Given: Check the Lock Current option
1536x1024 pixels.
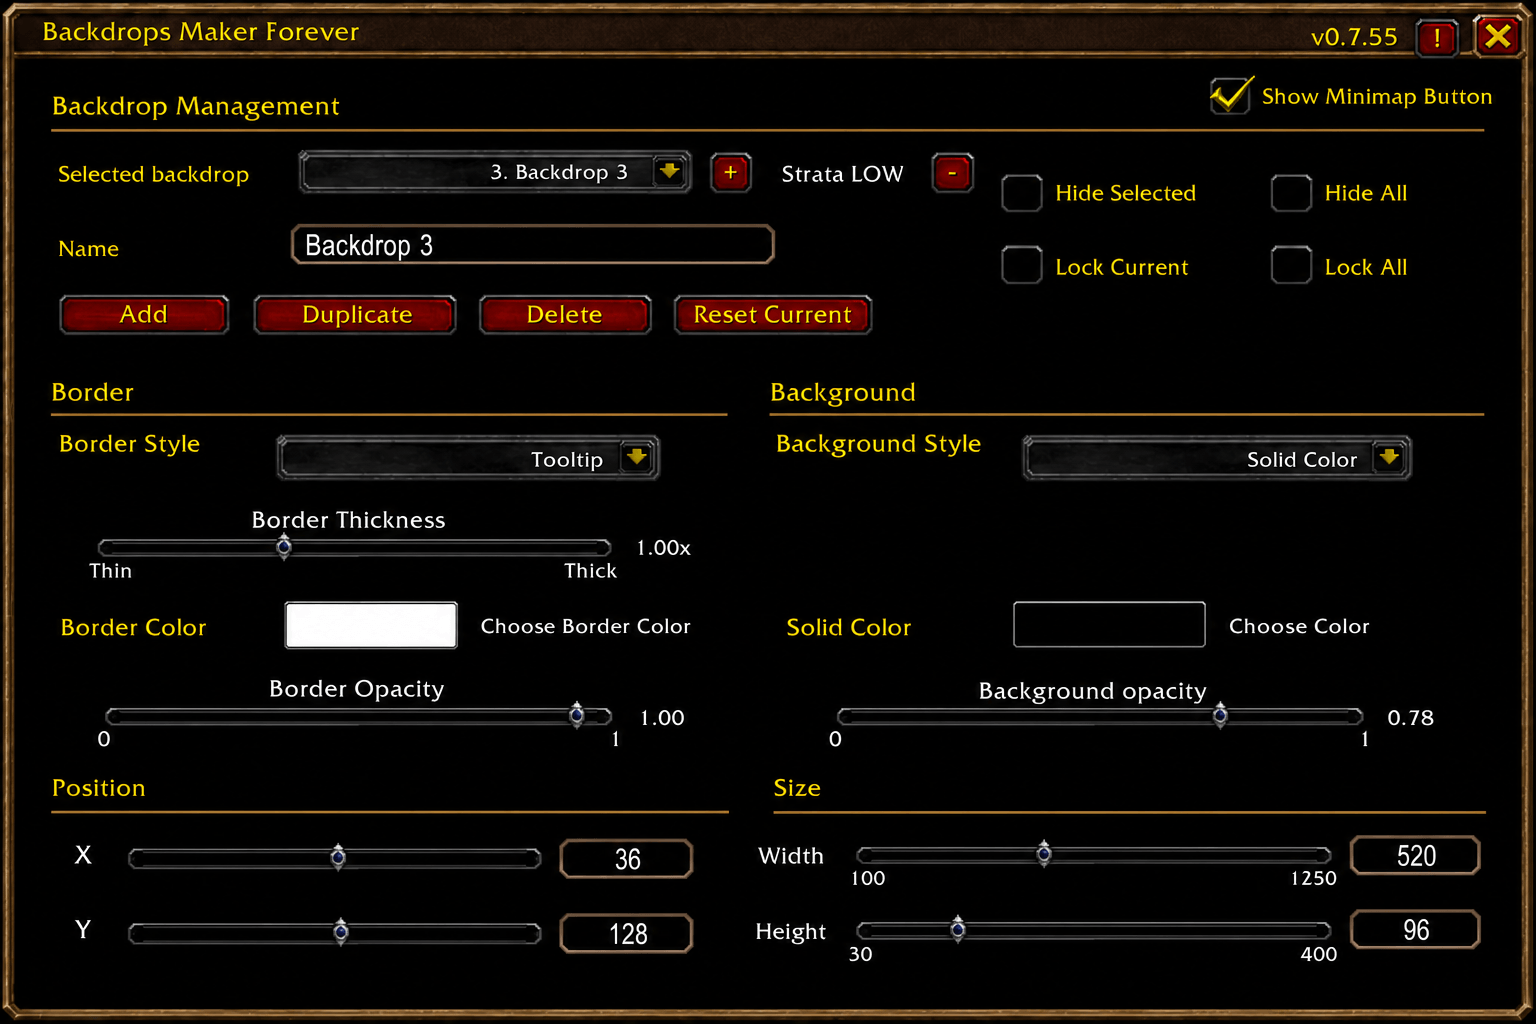Looking at the screenshot, I should point(1022,266).
